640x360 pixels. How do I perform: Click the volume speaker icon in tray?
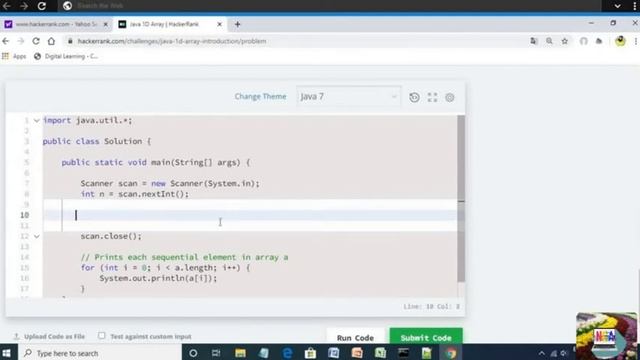(x=564, y=353)
